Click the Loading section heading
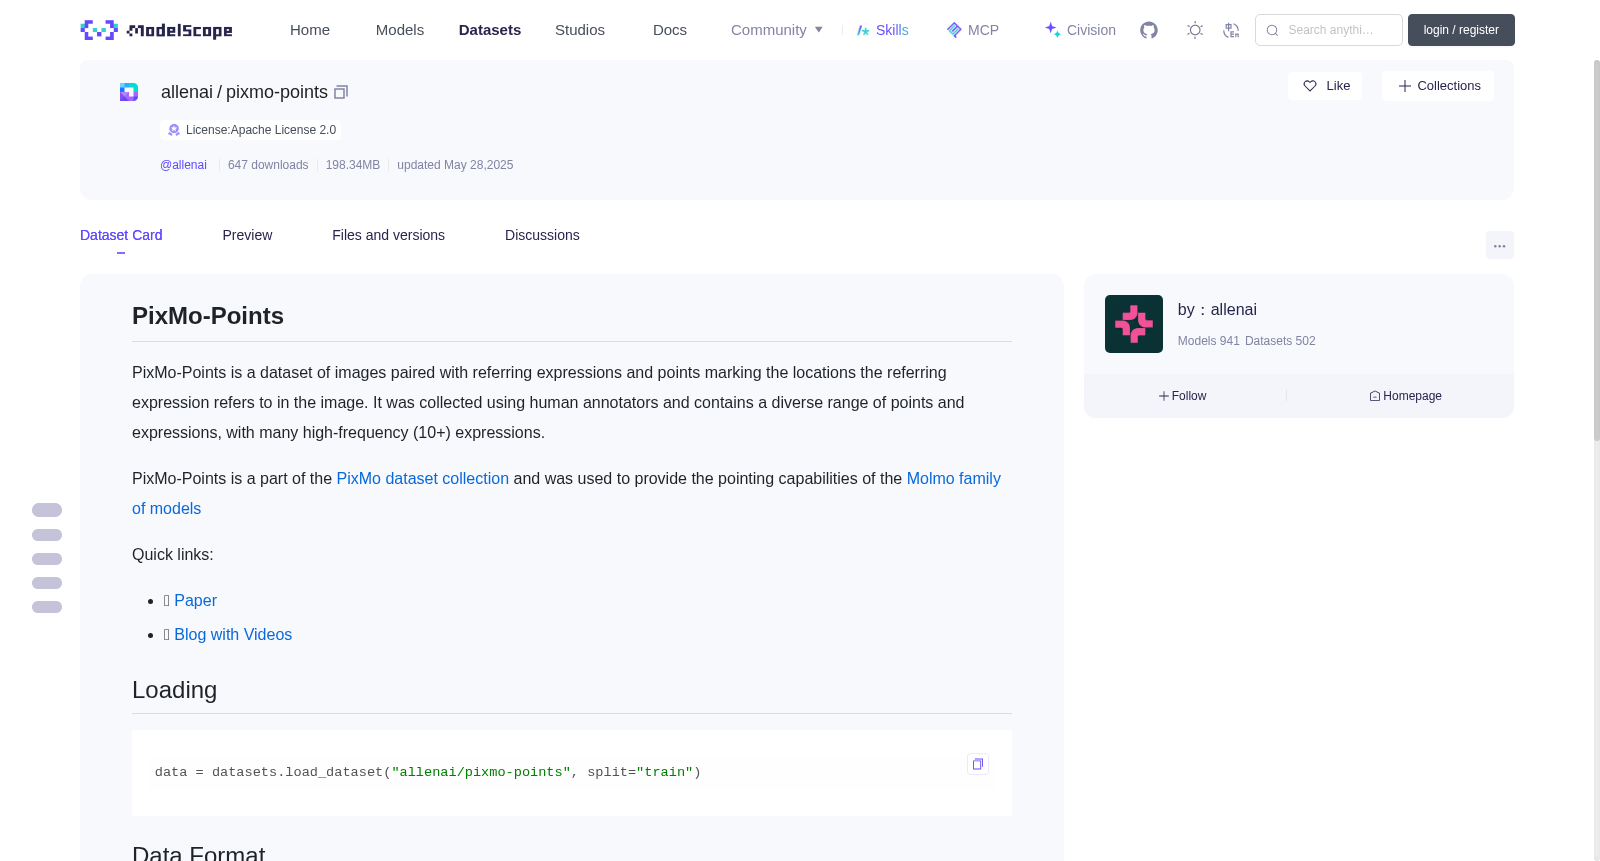 (x=174, y=690)
